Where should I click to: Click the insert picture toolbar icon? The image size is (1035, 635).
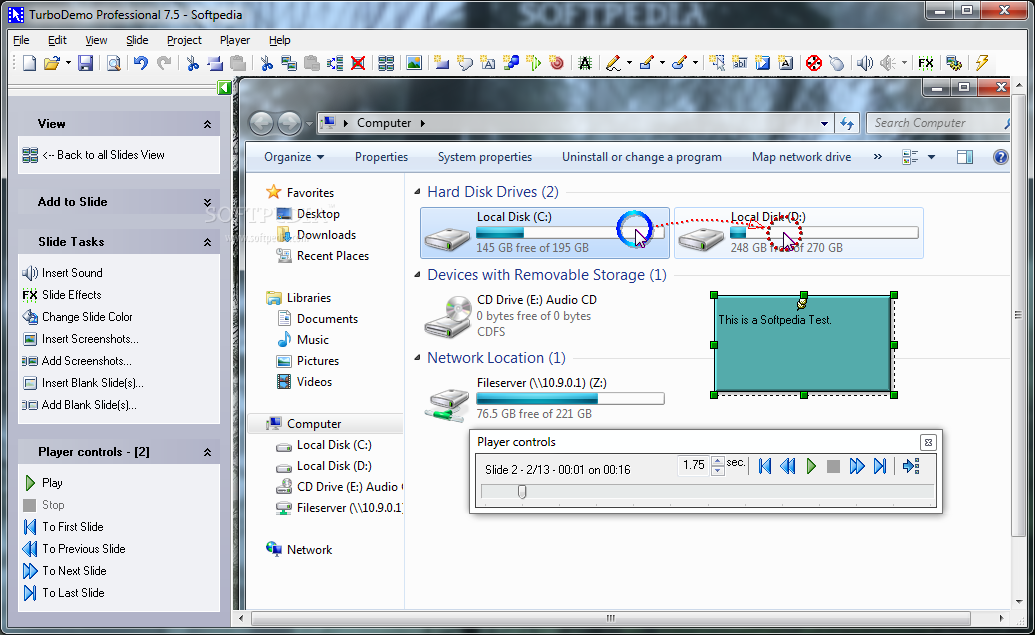click(414, 63)
